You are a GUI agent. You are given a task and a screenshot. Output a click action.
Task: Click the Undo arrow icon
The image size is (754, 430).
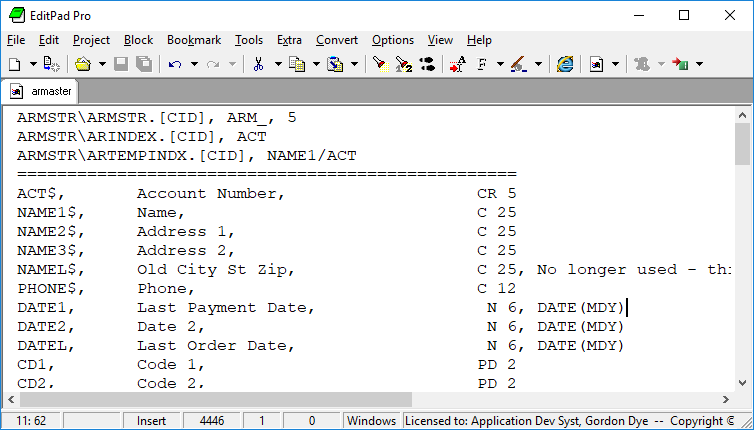pos(174,64)
